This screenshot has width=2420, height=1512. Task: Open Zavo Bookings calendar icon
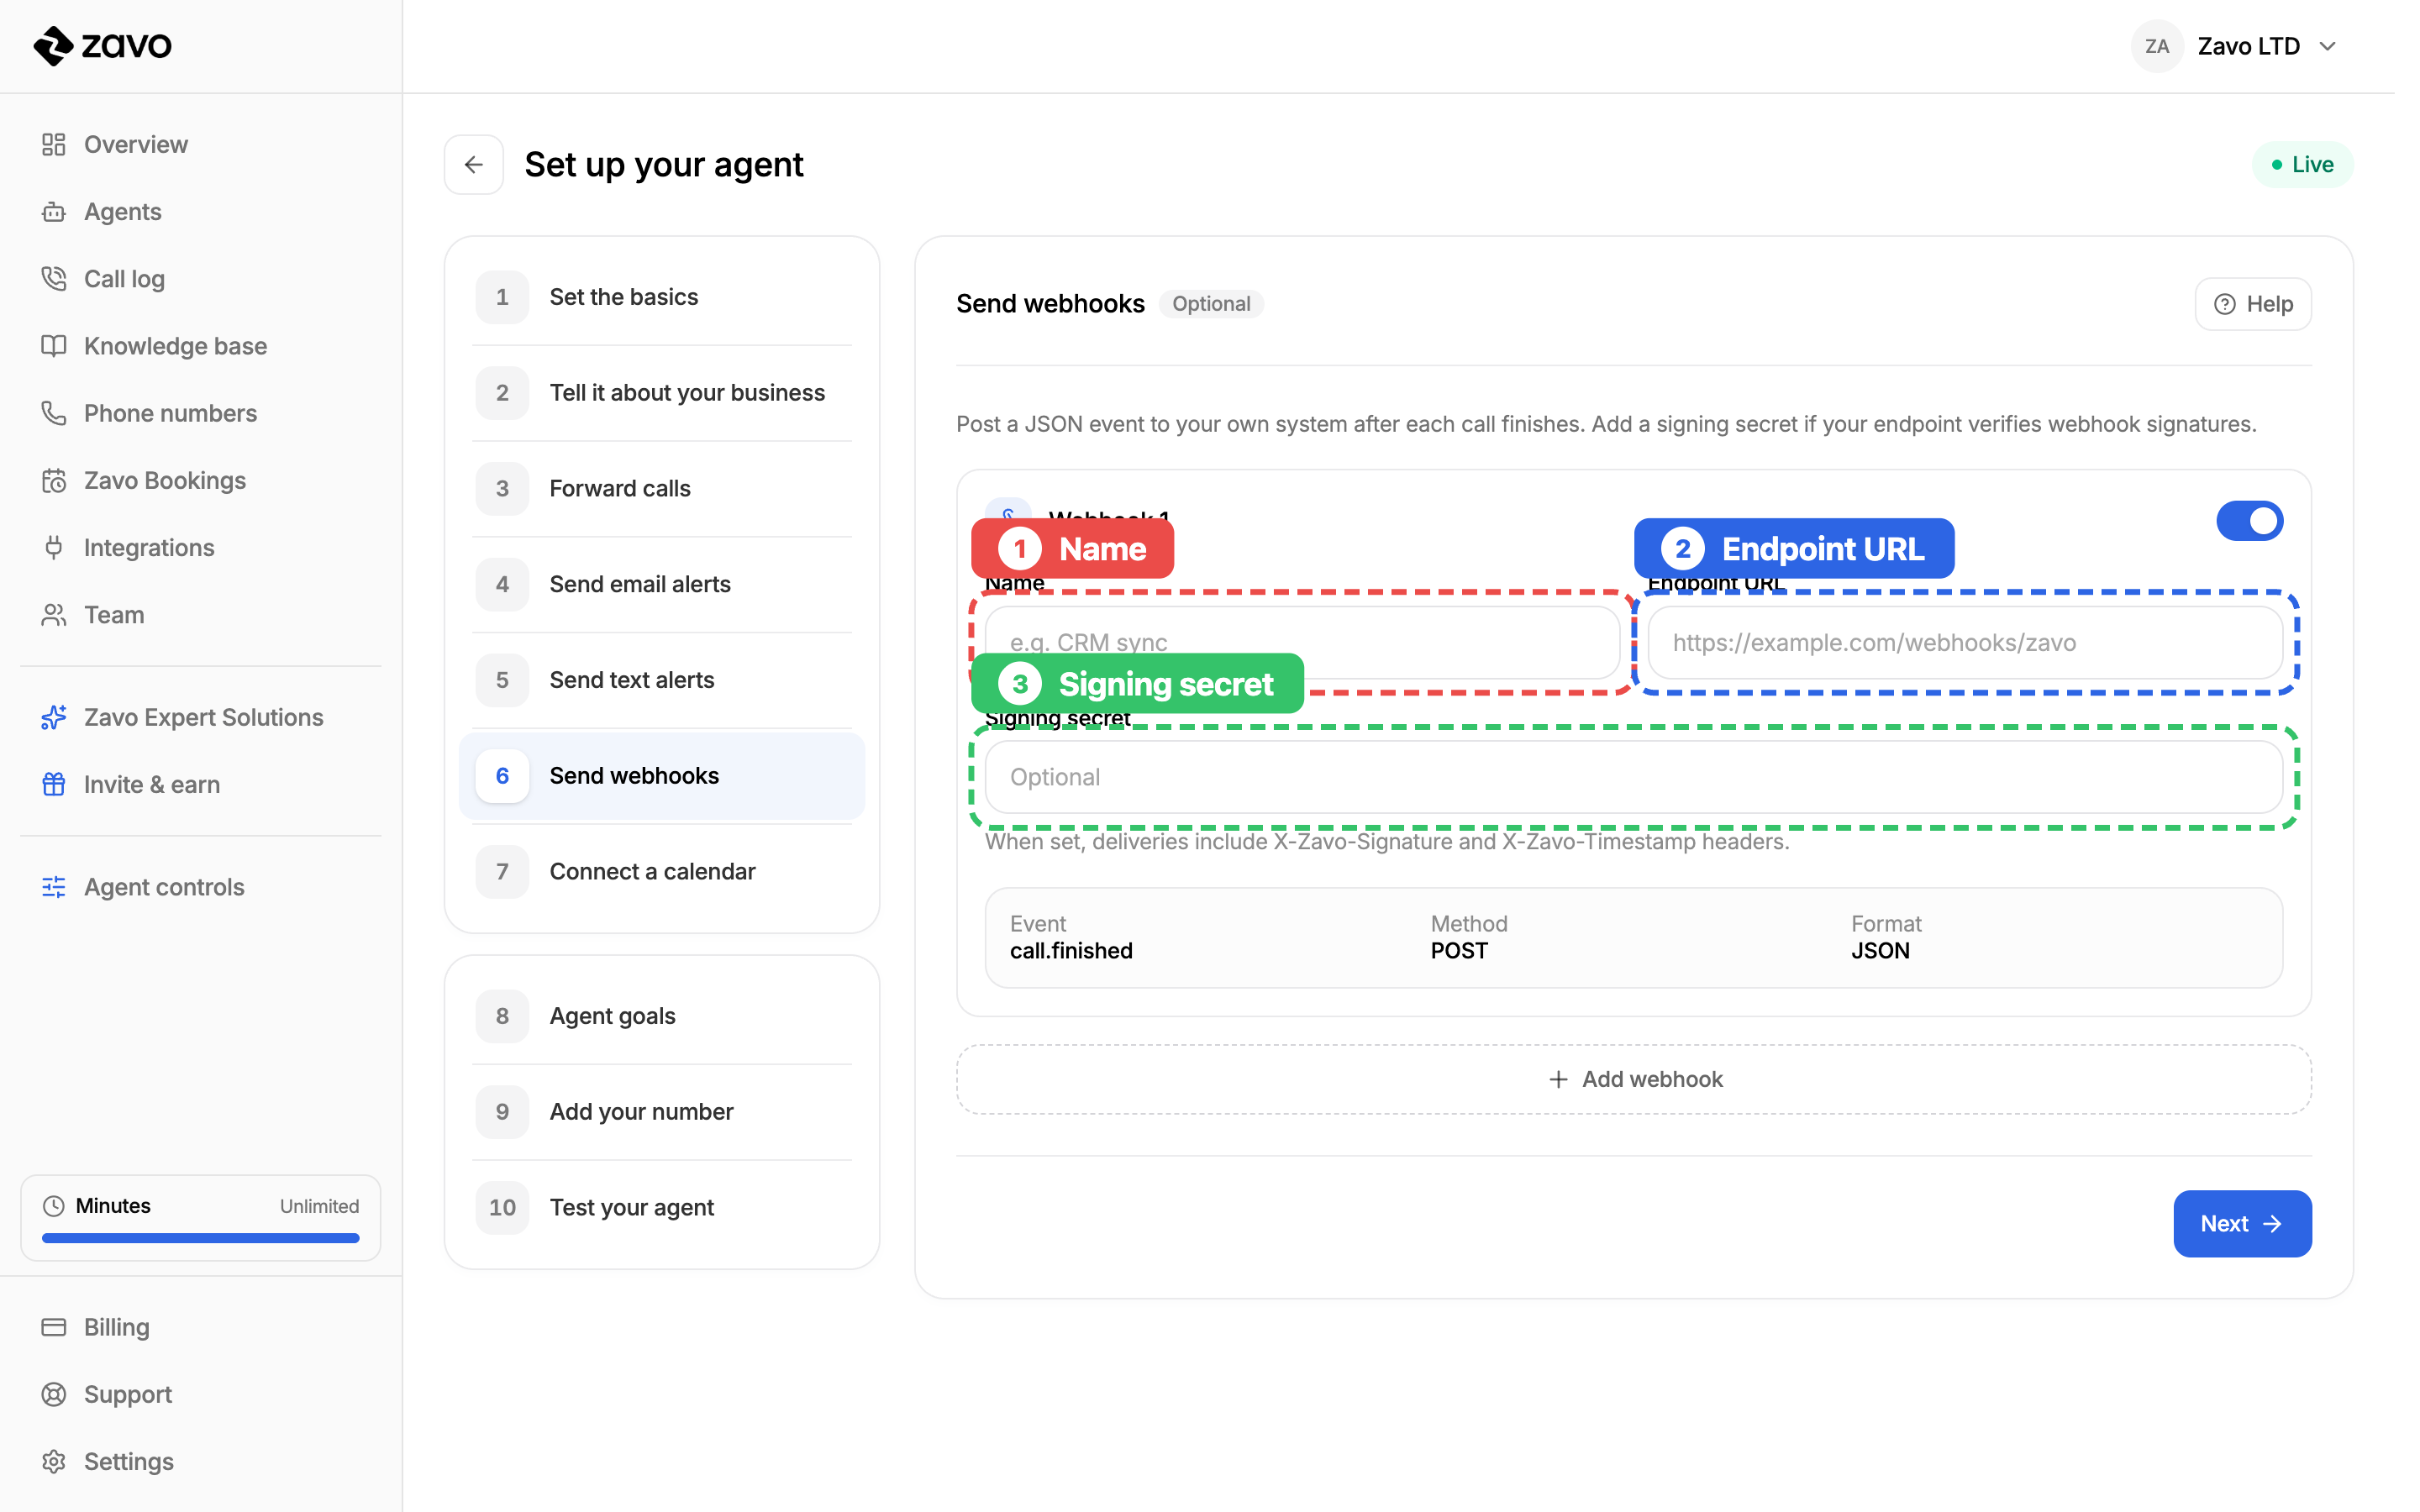coord(54,481)
